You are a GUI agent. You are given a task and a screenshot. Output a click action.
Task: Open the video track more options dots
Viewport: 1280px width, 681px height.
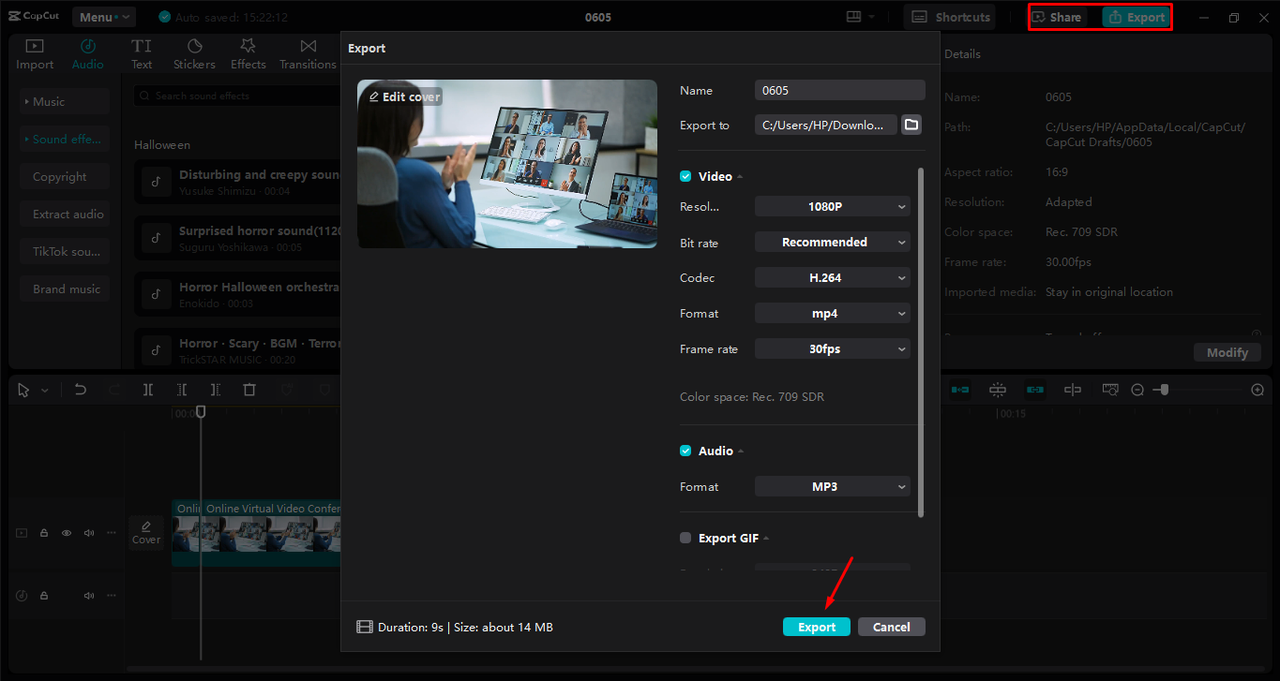click(112, 533)
